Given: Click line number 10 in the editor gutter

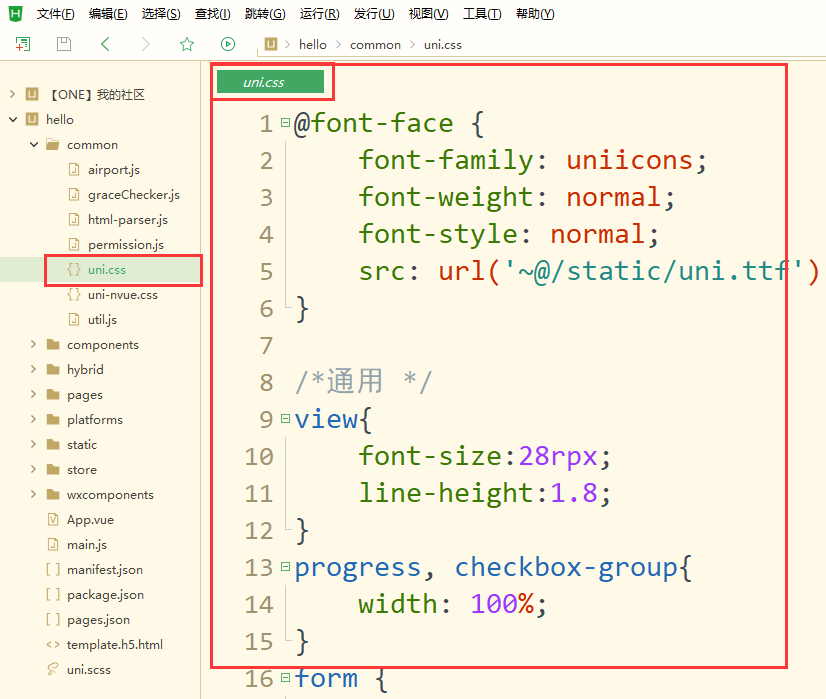Looking at the screenshot, I should (260, 456).
